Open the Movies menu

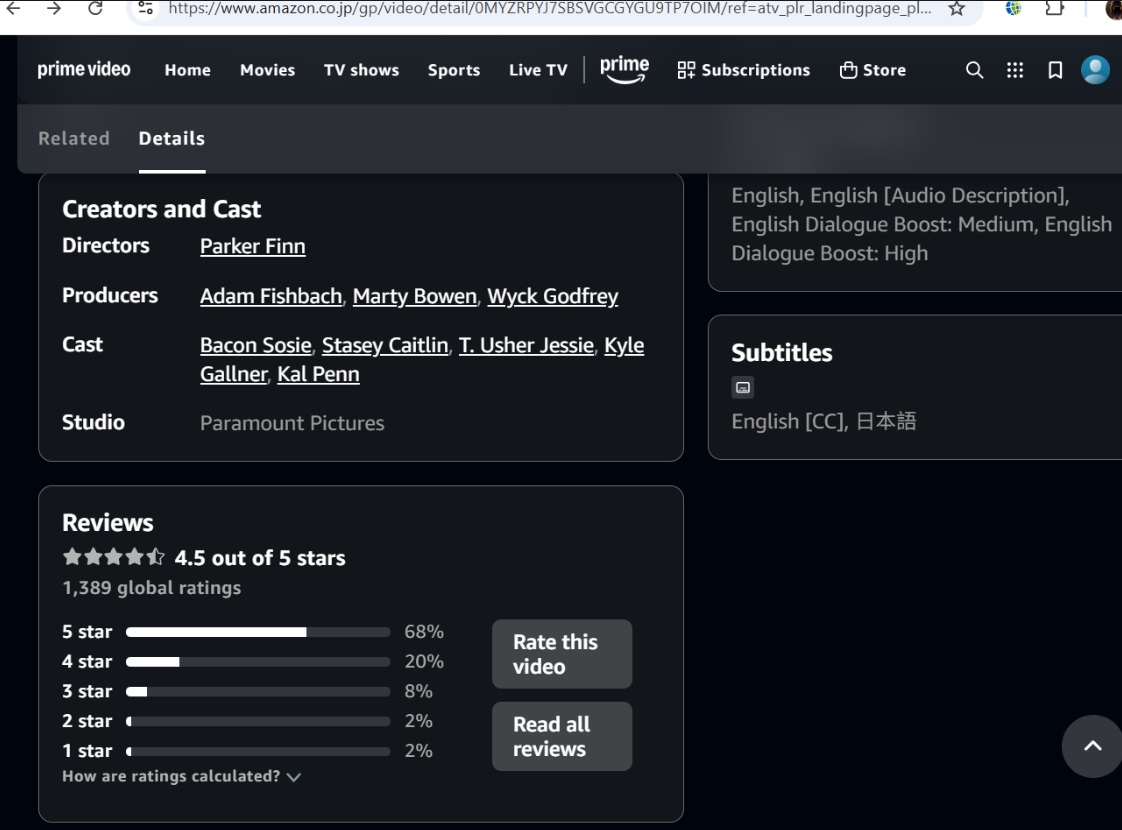pyautogui.click(x=267, y=70)
